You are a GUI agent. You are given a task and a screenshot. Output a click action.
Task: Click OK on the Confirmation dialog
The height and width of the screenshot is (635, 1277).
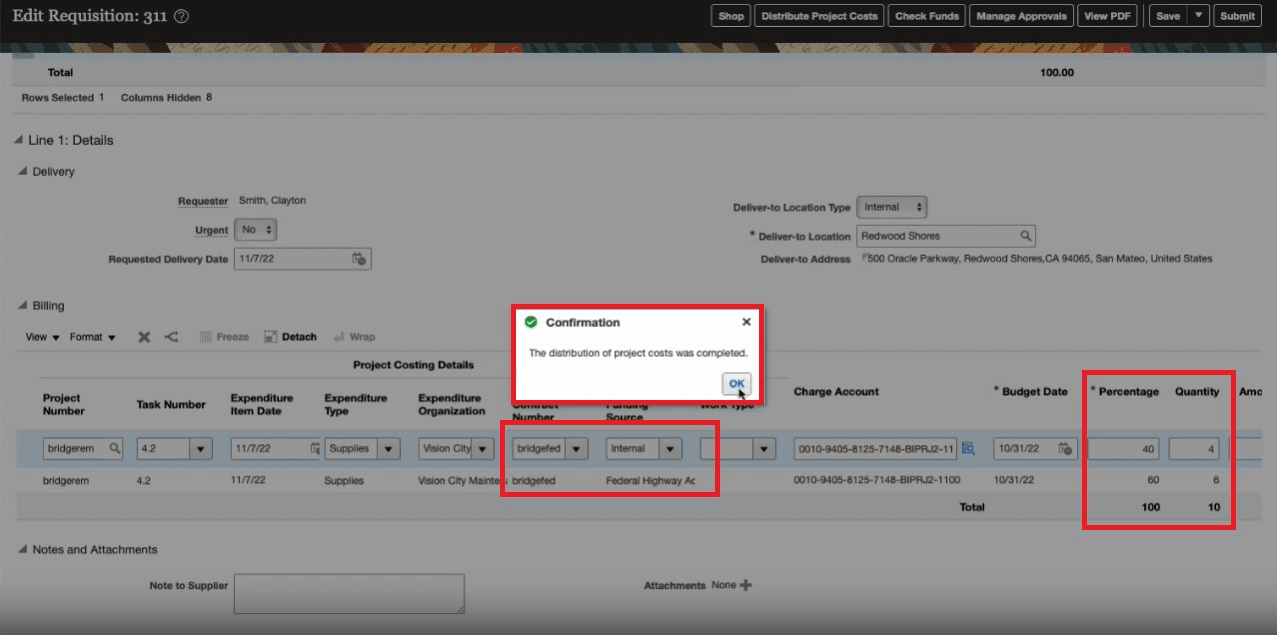(x=737, y=383)
